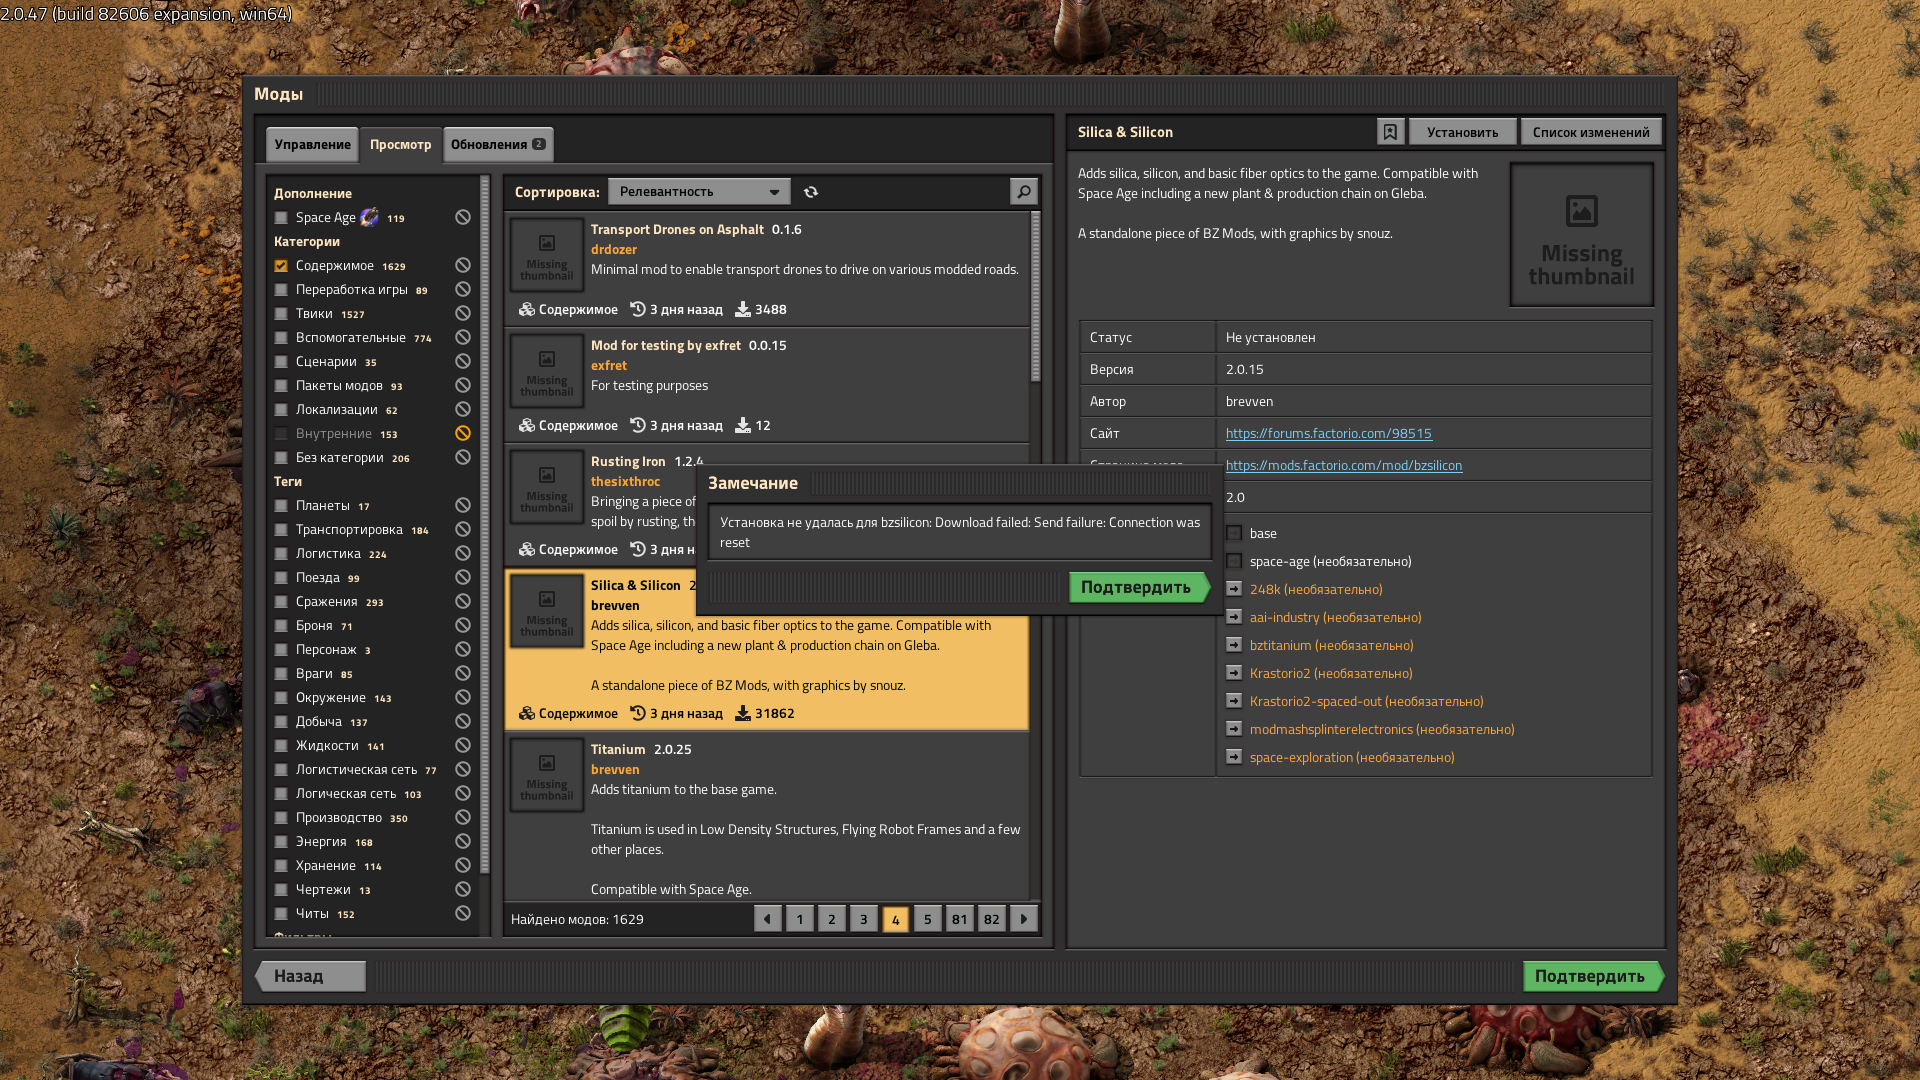This screenshot has height=1080, width=1920.
Task: Exclude the Энергия tag icon
Action: pyautogui.click(x=463, y=841)
